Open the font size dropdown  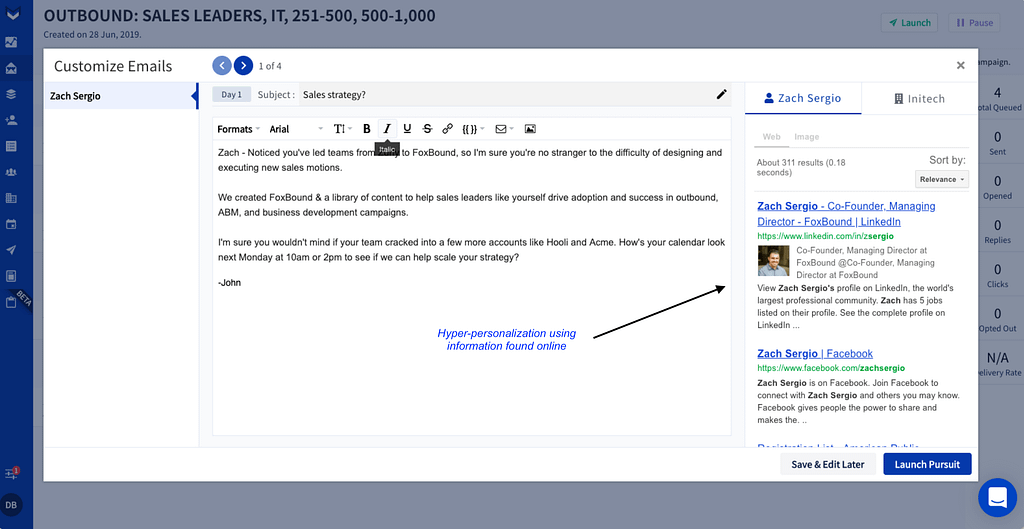[343, 129]
